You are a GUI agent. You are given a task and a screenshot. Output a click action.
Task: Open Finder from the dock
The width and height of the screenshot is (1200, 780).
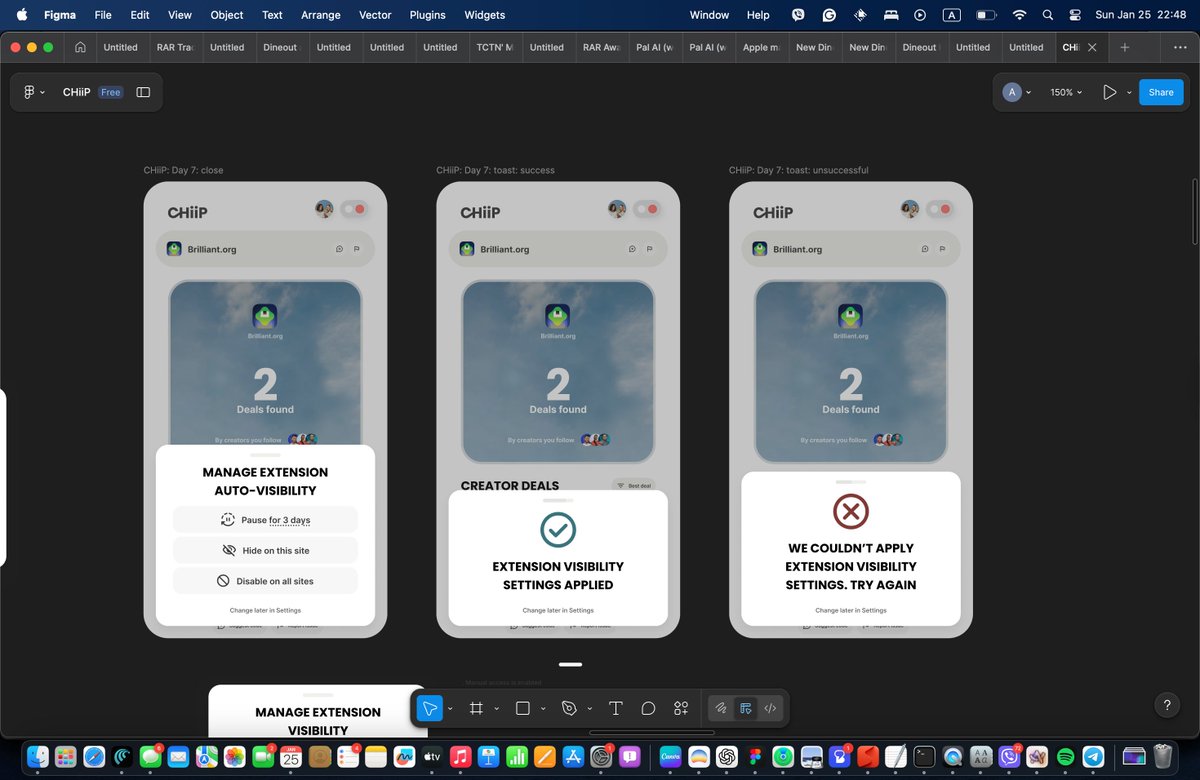point(38,757)
